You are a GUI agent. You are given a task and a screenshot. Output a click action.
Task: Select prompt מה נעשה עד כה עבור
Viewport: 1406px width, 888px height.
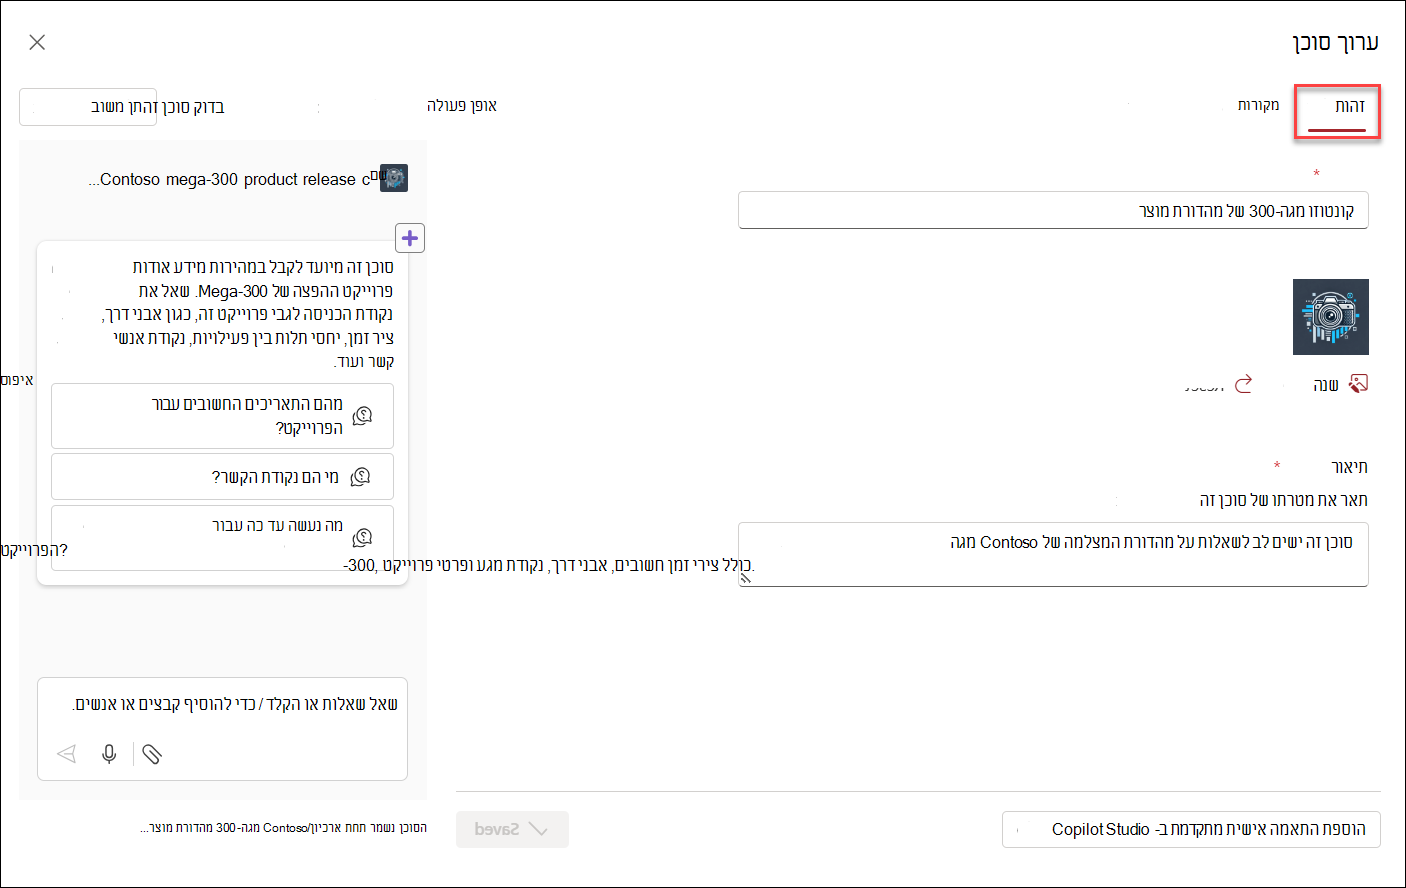[x=222, y=538]
